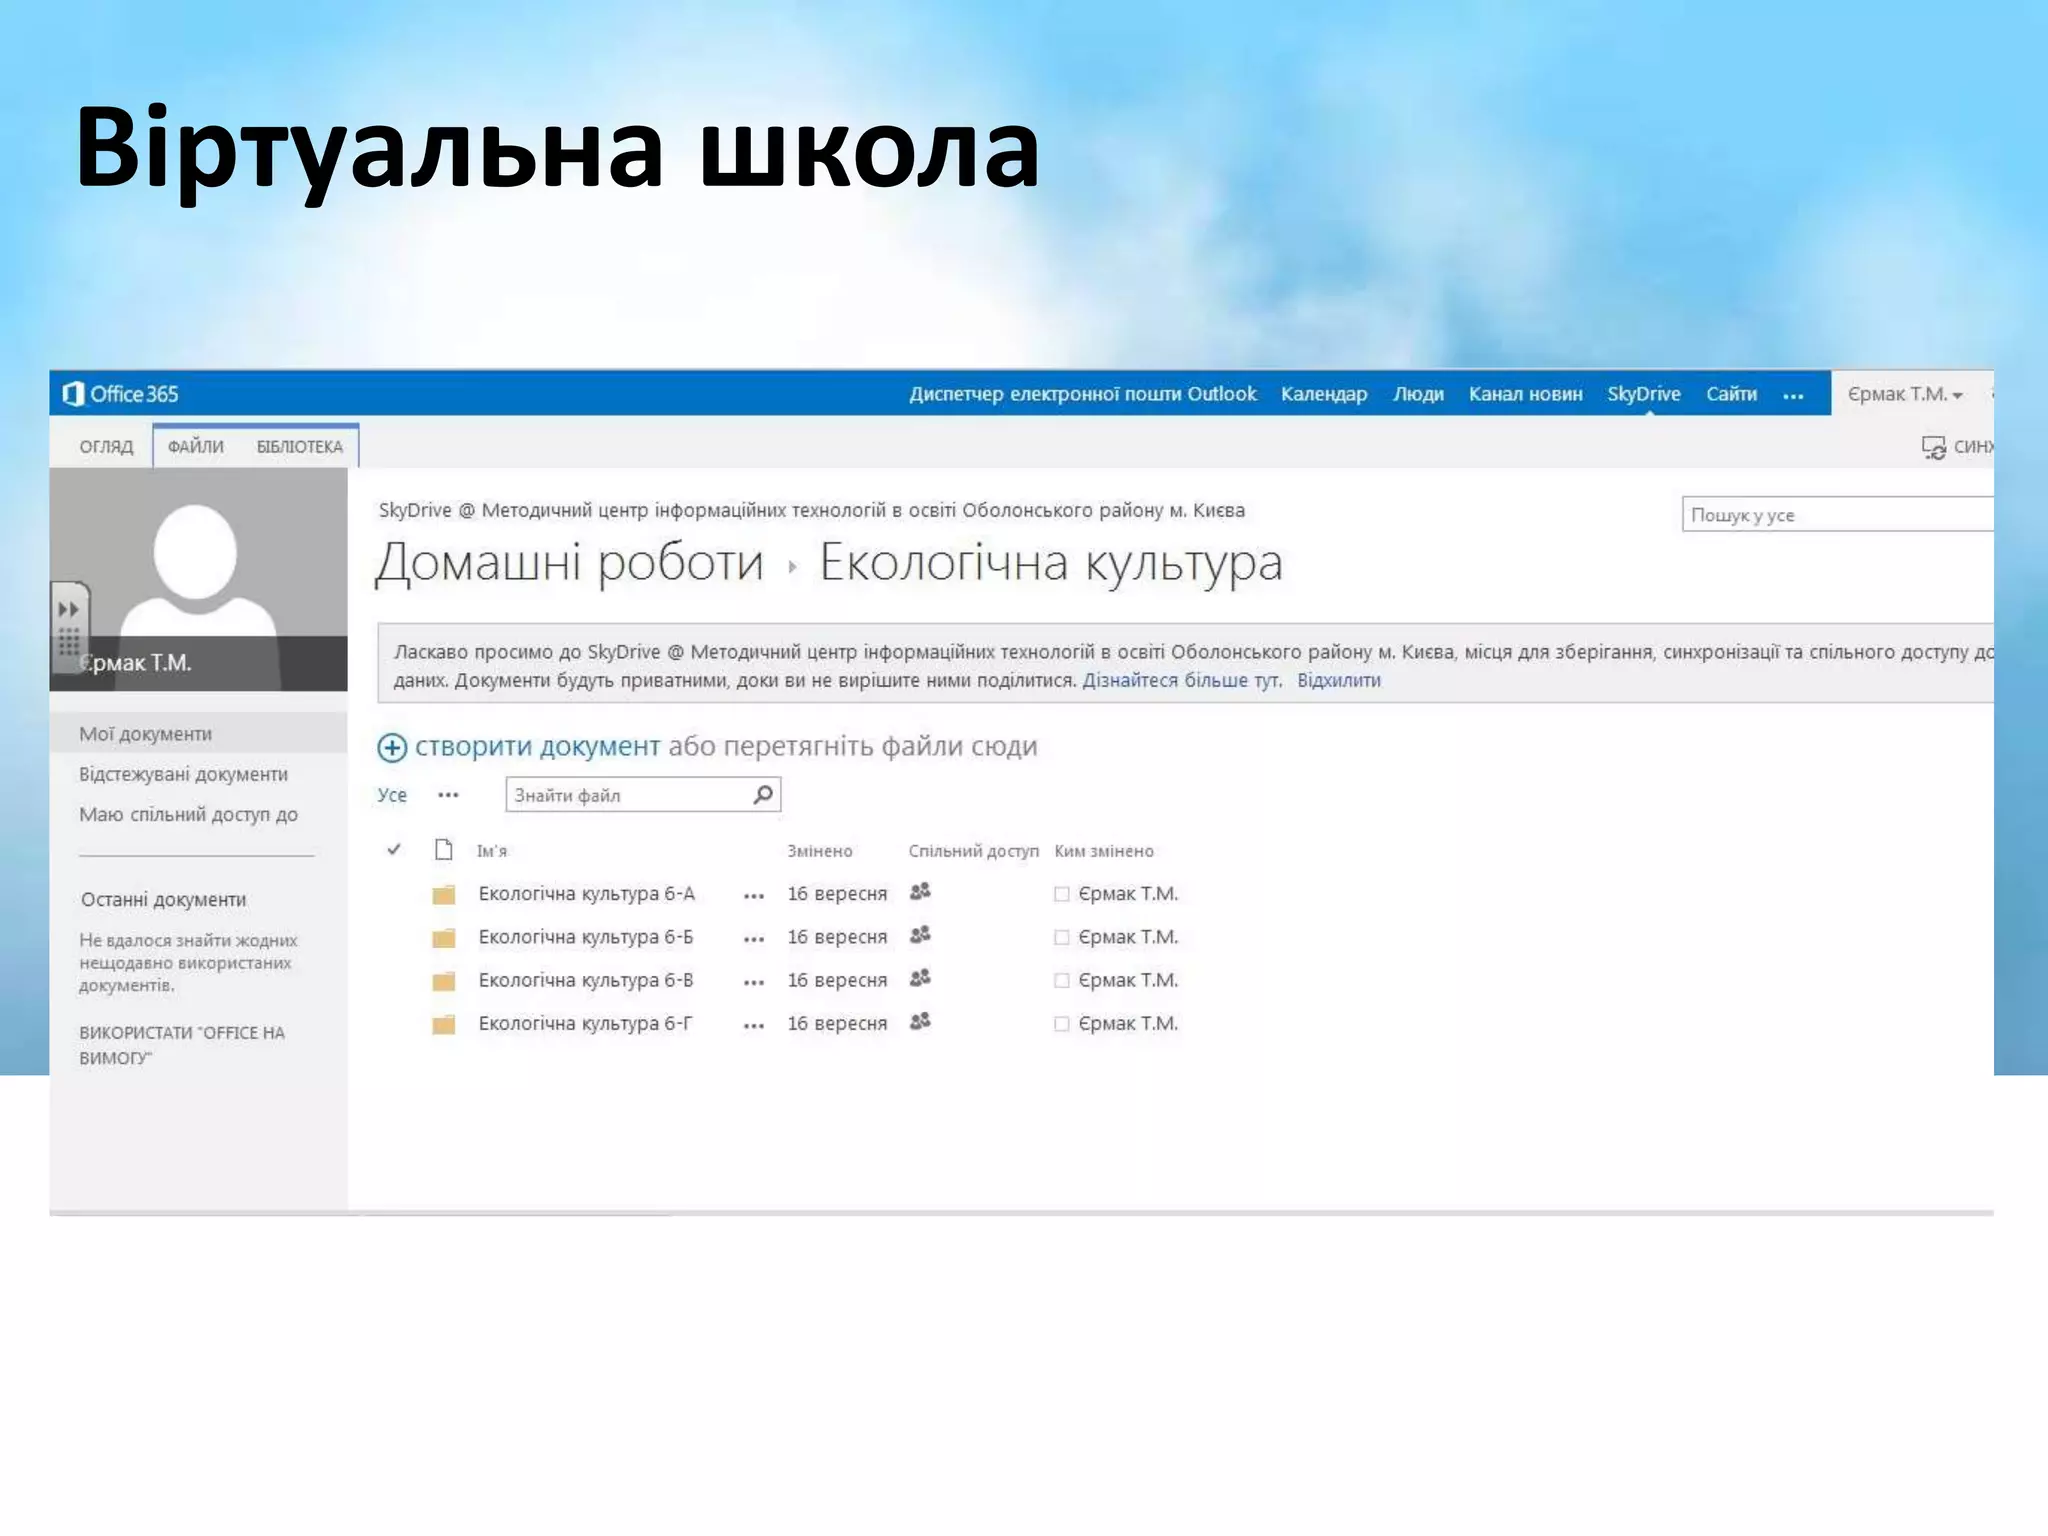The width and height of the screenshot is (2048, 1536).
Task: Click the plus icon to create document
Action: tap(392, 747)
